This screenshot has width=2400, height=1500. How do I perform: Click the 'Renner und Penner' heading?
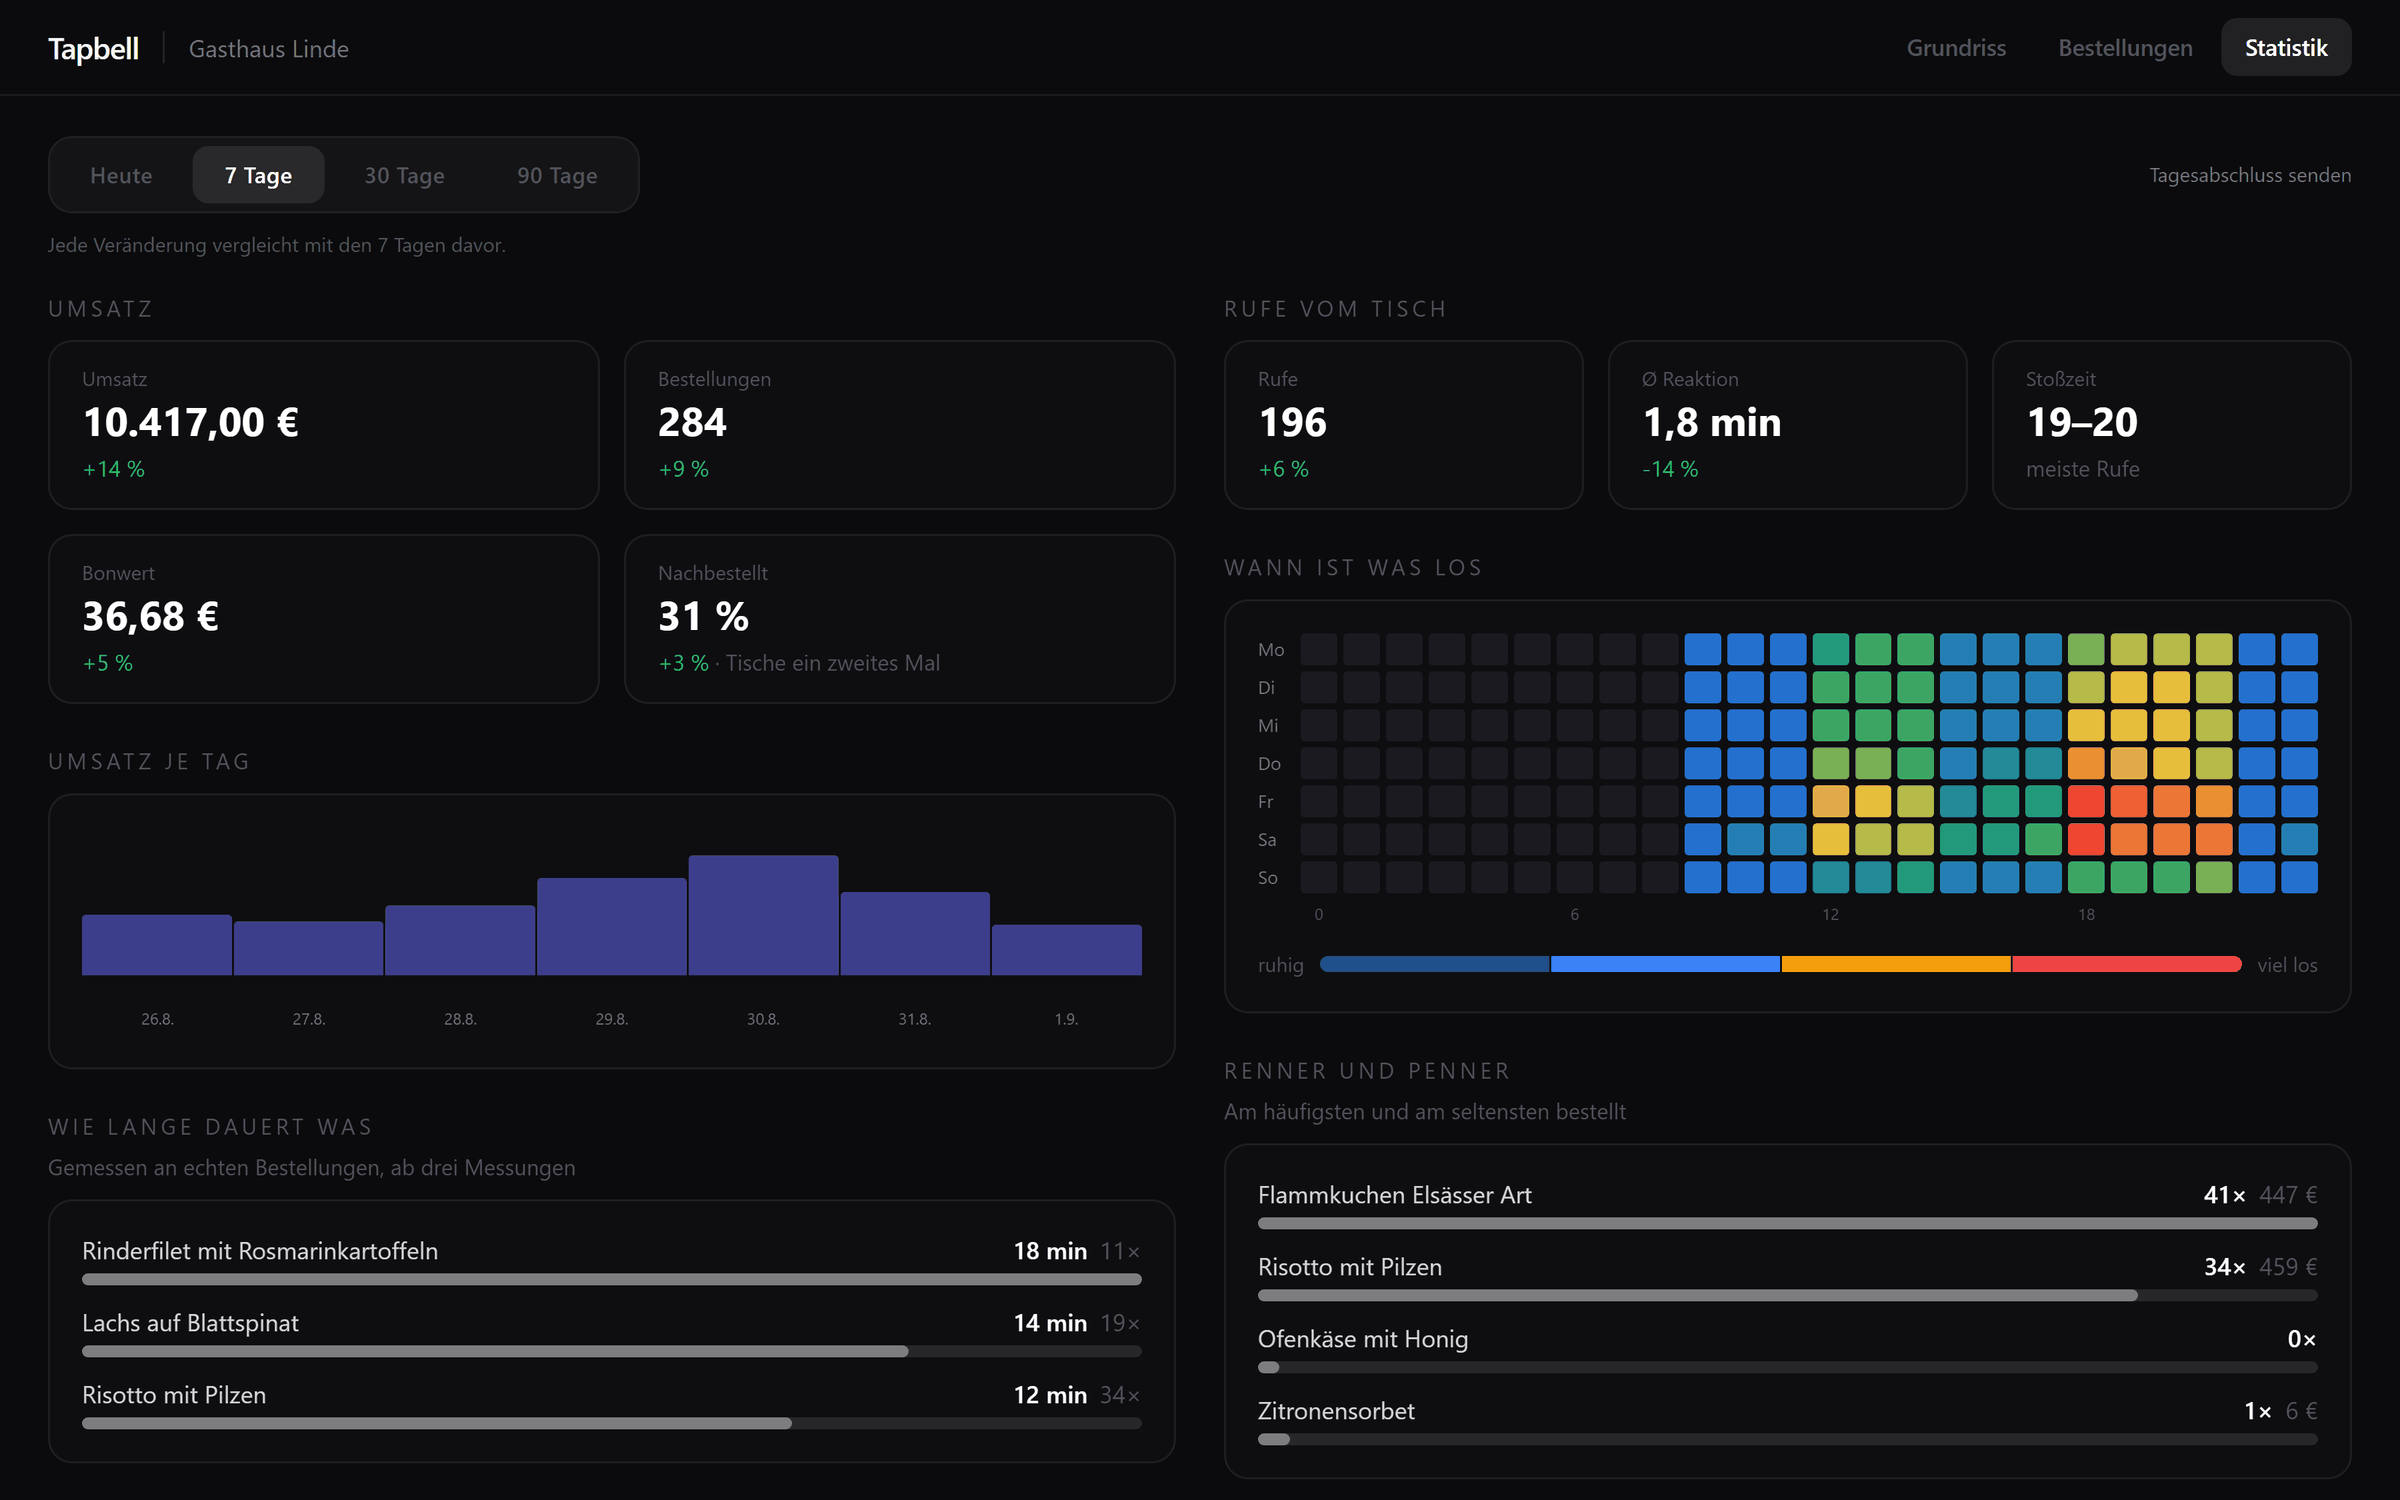click(1367, 1071)
